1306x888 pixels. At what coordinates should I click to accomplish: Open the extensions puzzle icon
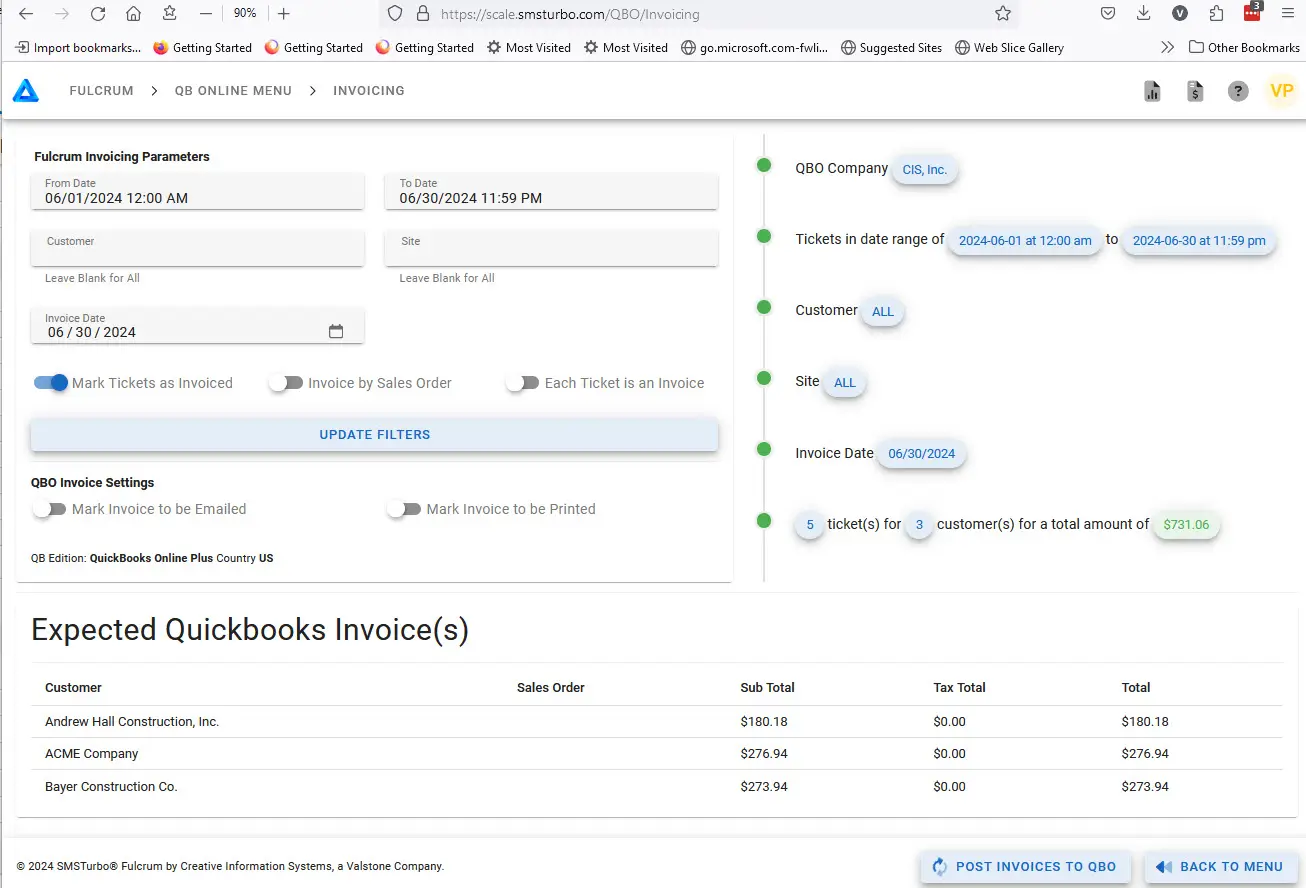1216,14
